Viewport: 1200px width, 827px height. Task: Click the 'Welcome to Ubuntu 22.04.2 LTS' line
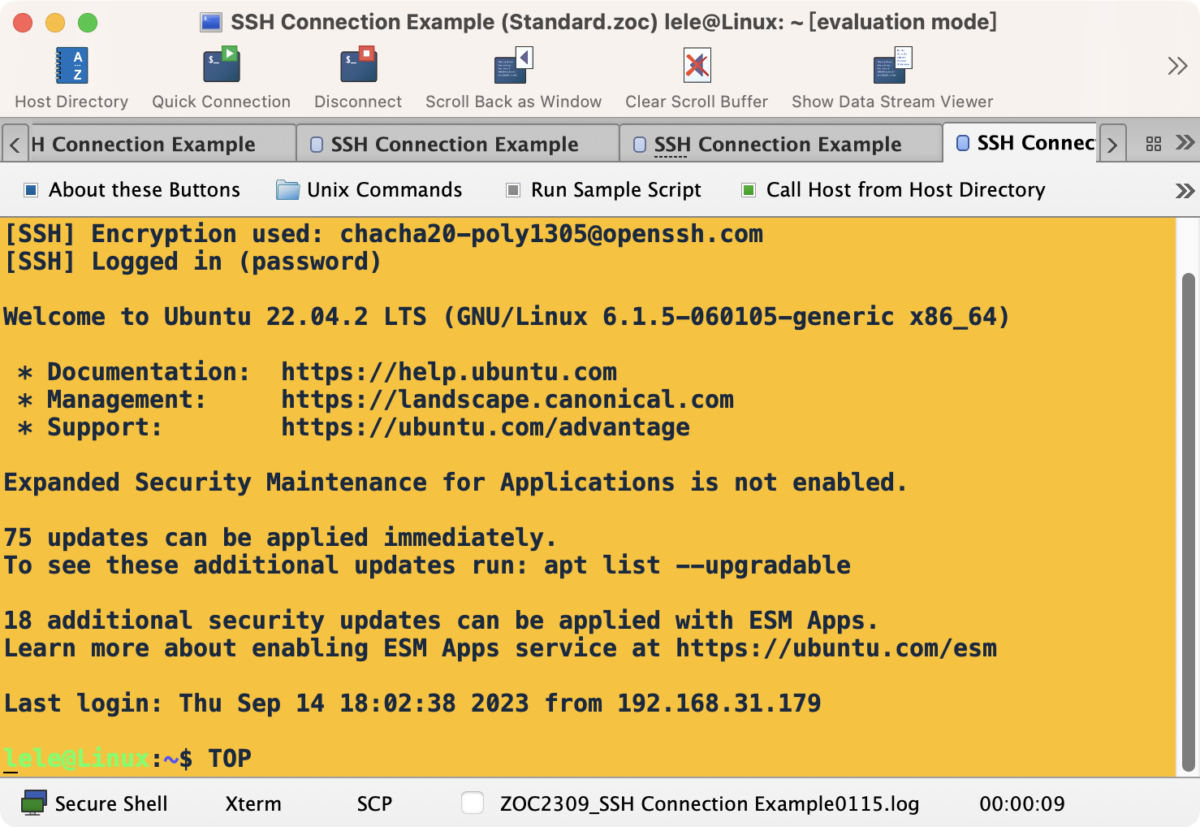click(507, 317)
